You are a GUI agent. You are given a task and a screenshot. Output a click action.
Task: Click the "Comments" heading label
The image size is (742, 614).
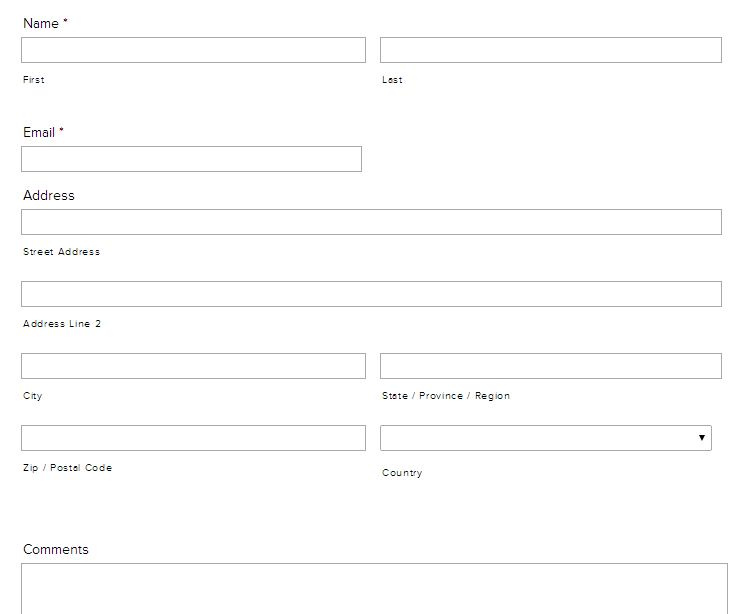coord(56,549)
